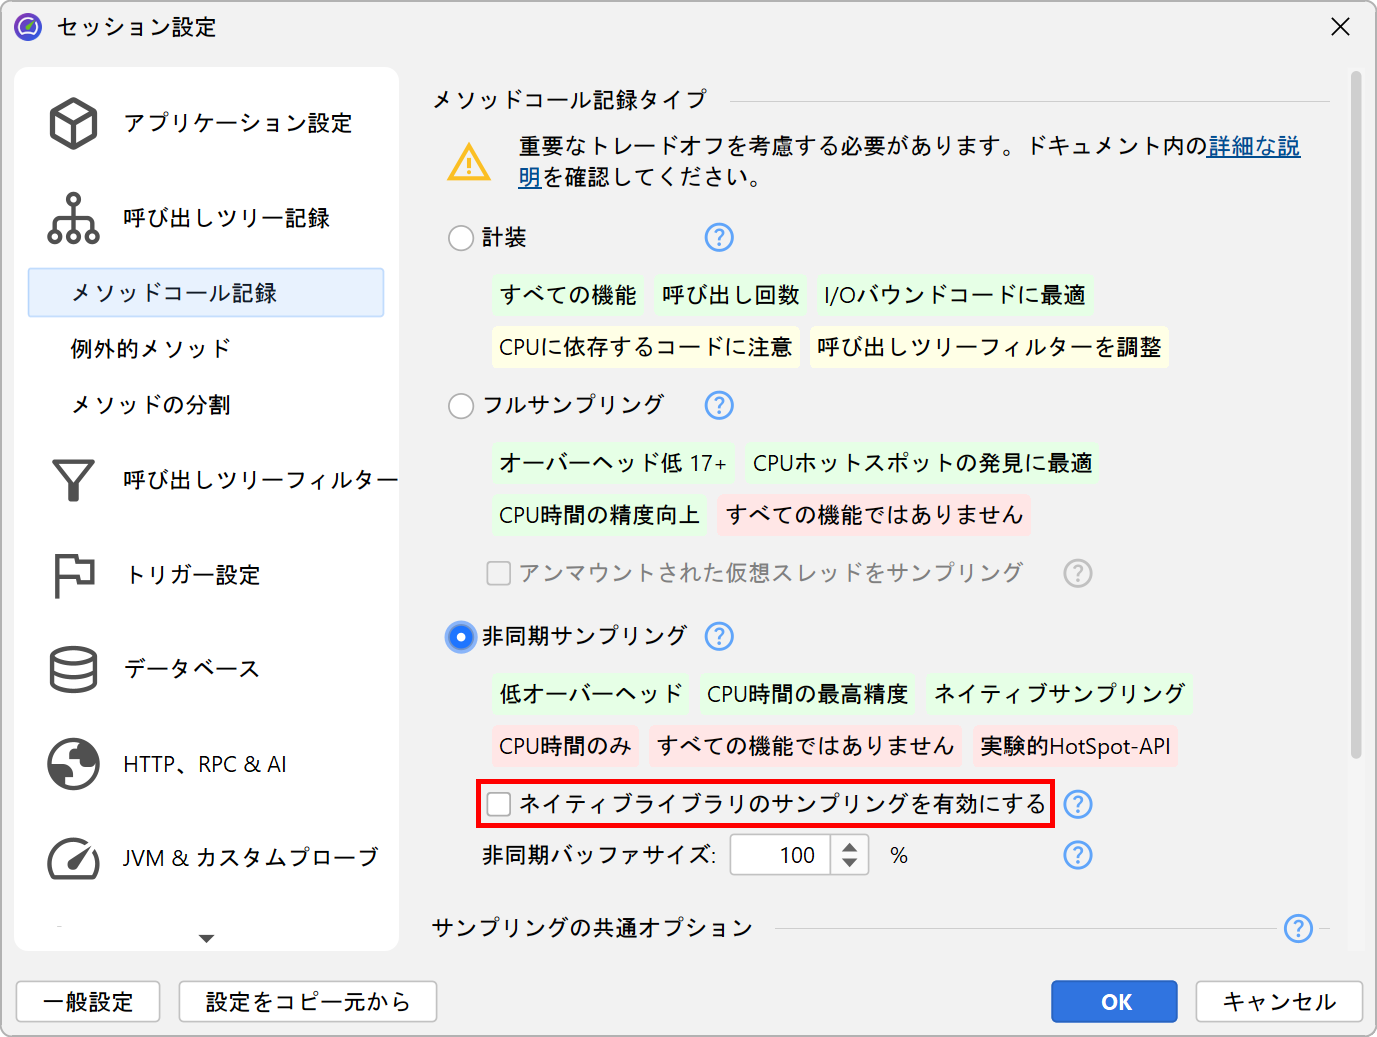Enable ネイティブライブラリのサンプリングを有効にする checkbox
This screenshot has height=1037, width=1377.
point(499,804)
